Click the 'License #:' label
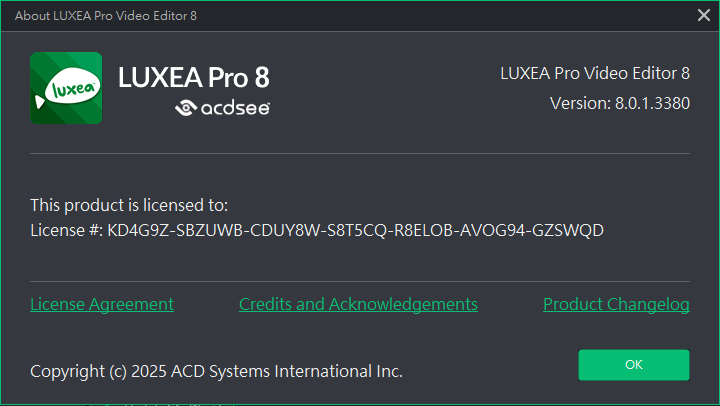 point(67,230)
